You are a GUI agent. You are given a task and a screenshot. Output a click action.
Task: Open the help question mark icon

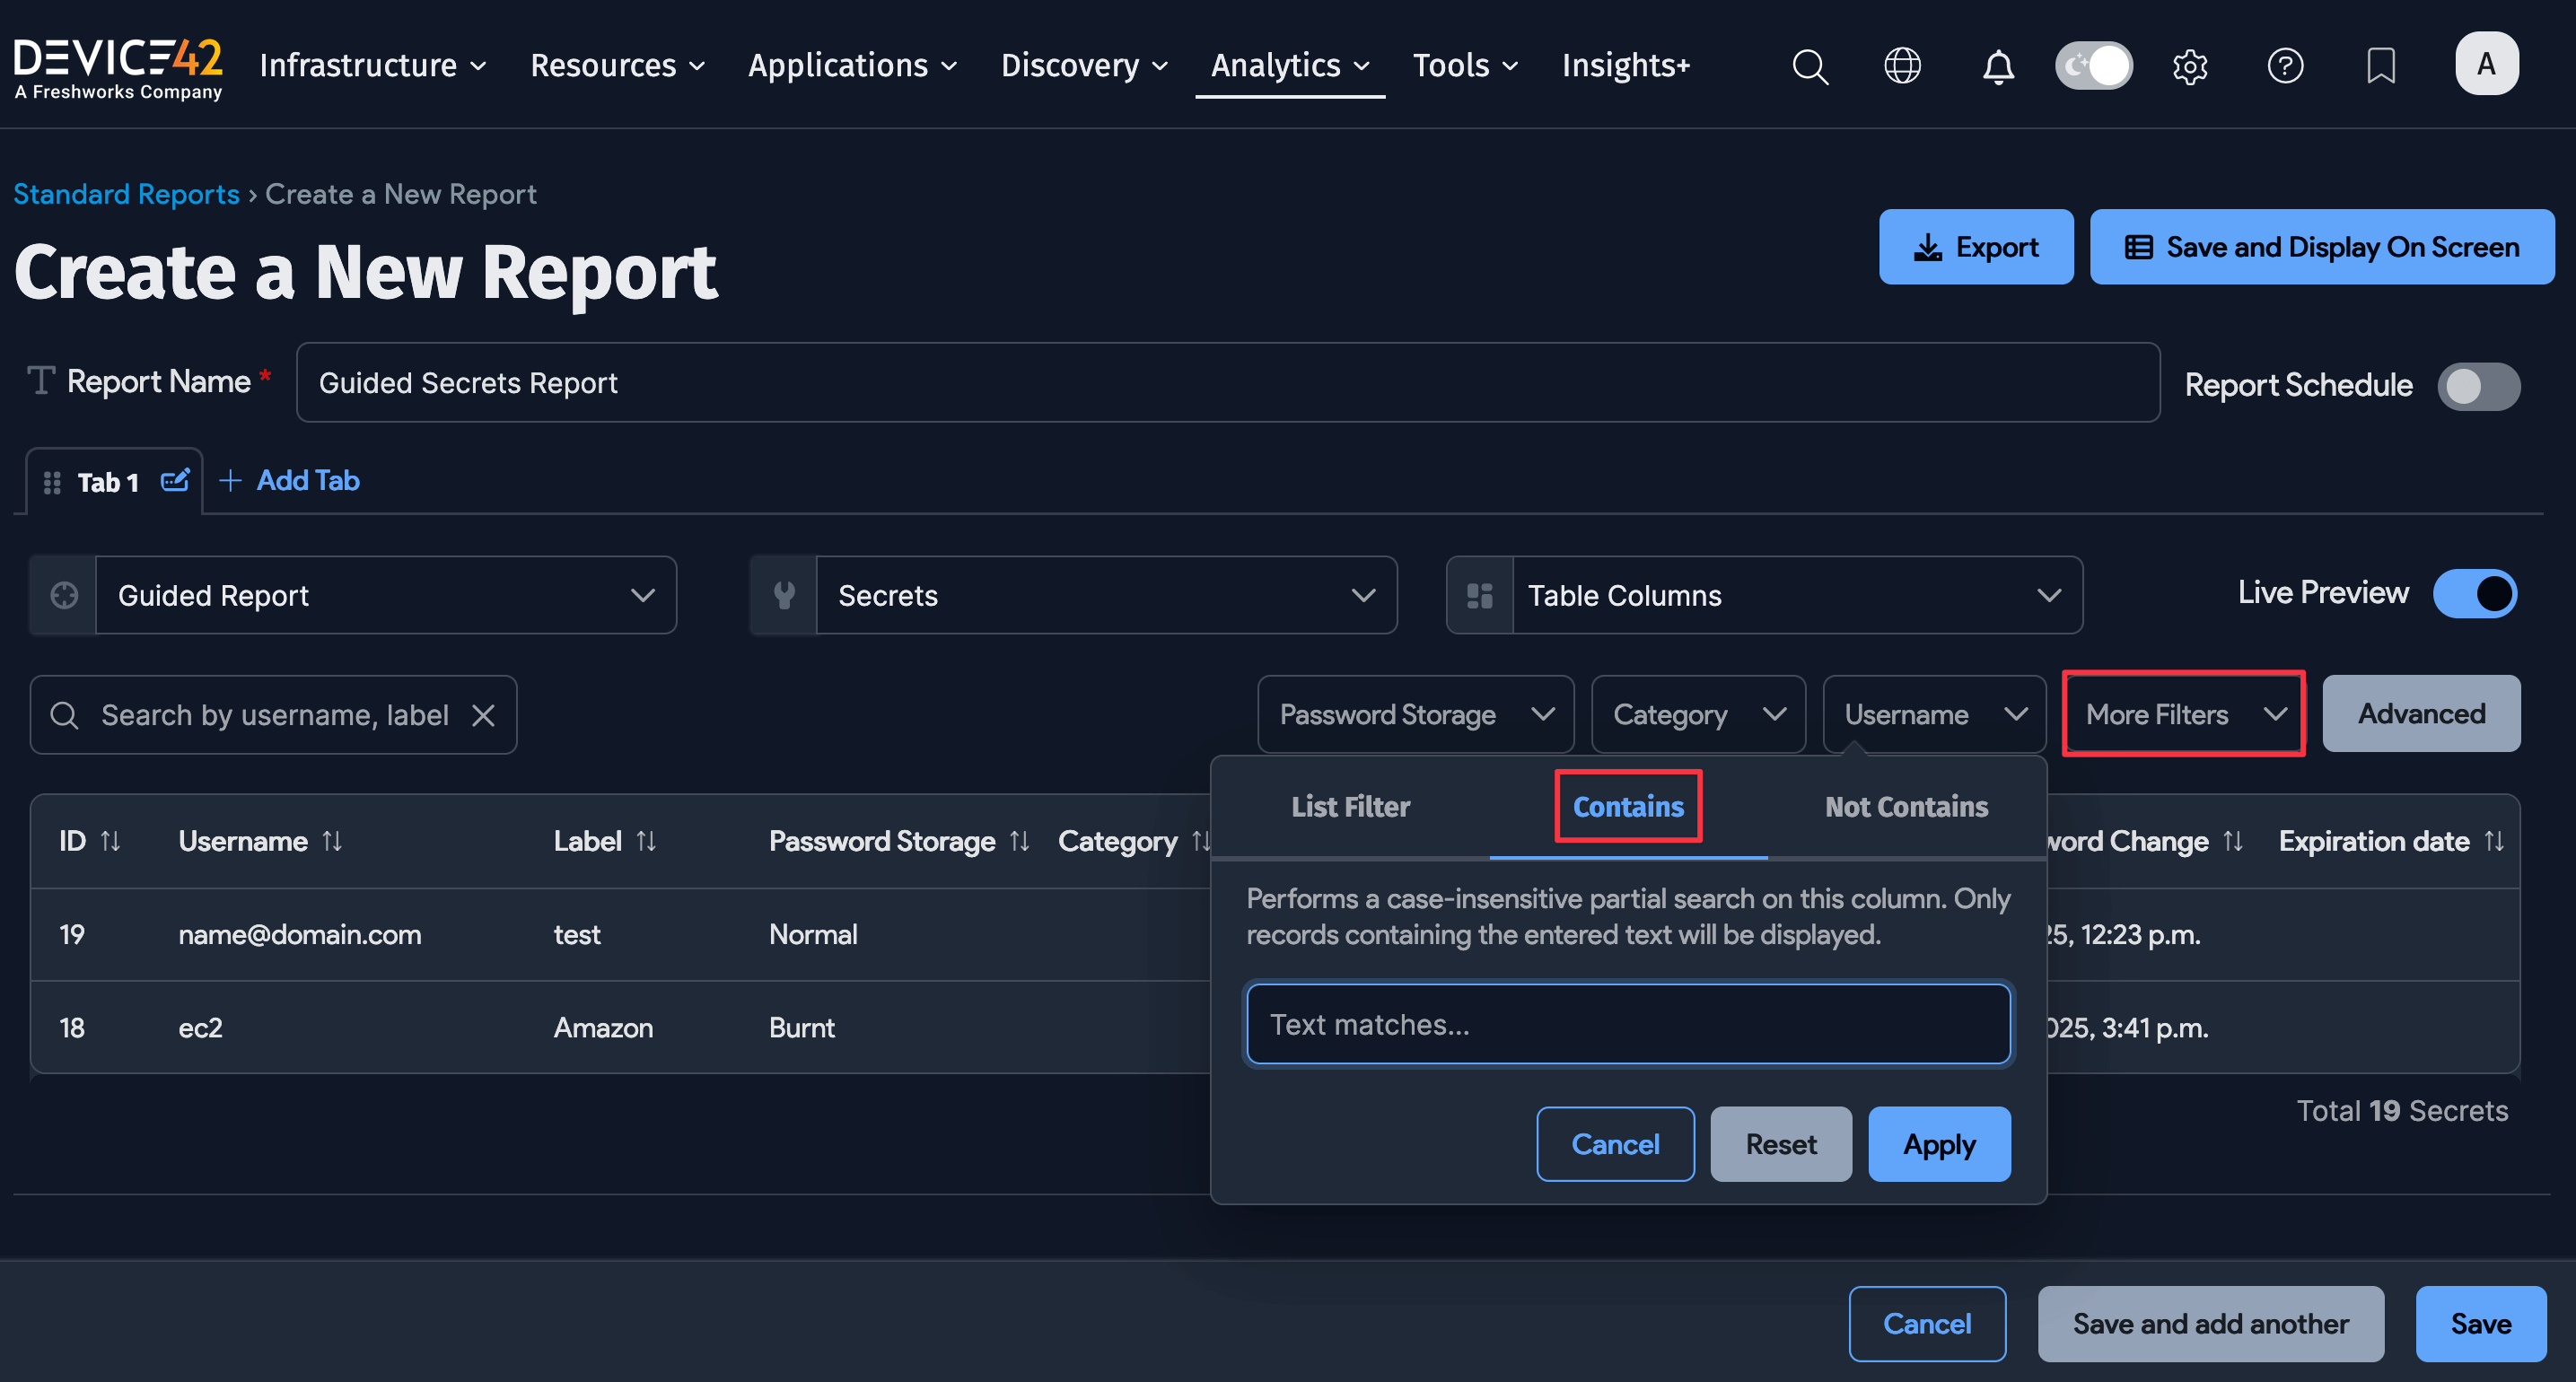point(2285,66)
